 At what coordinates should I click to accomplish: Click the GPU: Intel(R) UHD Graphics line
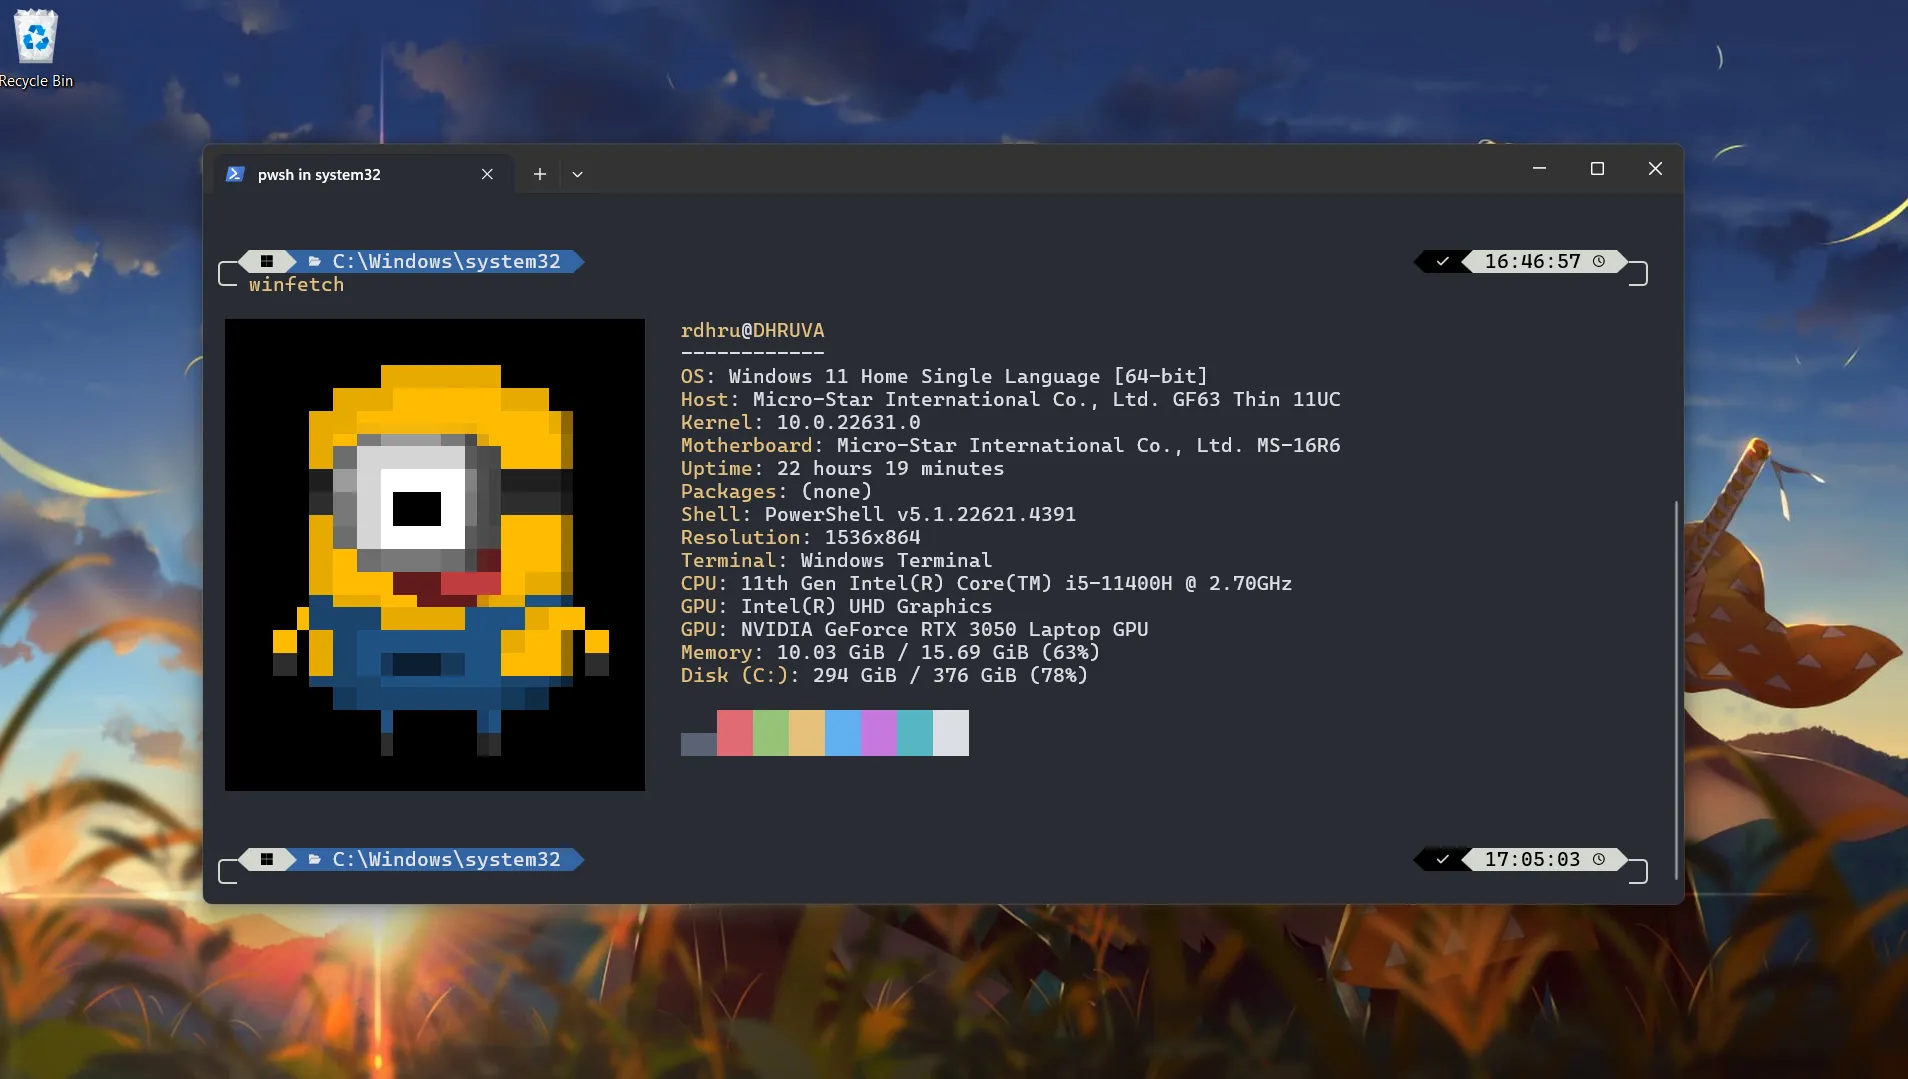[x=836, y=606]
